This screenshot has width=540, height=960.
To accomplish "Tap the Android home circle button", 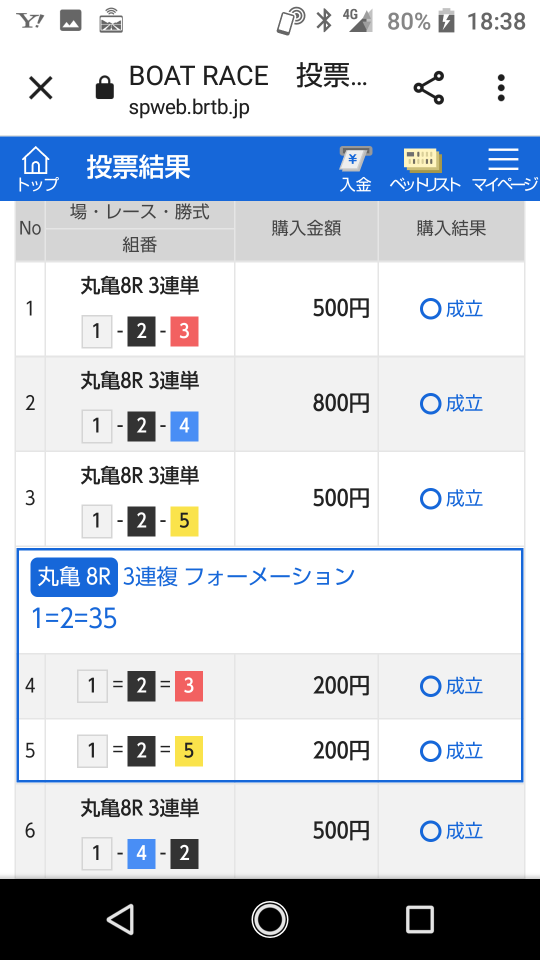I will click(270, 920).
